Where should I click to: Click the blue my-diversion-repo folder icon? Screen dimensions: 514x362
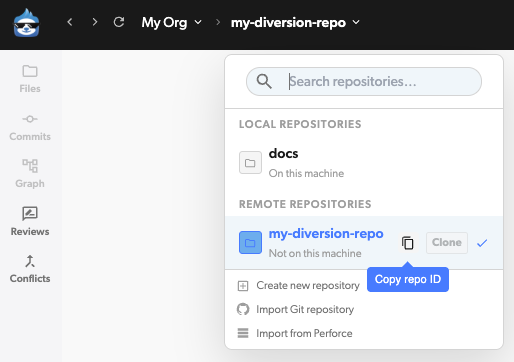(250, 243)
